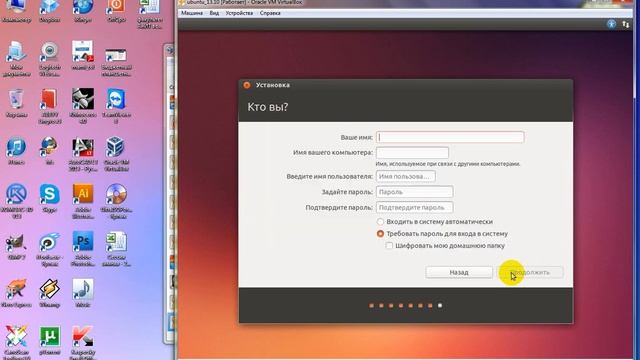Focus the 'Подтвердите пароль' field
The height and width of the screenshot is (360, 640).
tap(414, 207)
